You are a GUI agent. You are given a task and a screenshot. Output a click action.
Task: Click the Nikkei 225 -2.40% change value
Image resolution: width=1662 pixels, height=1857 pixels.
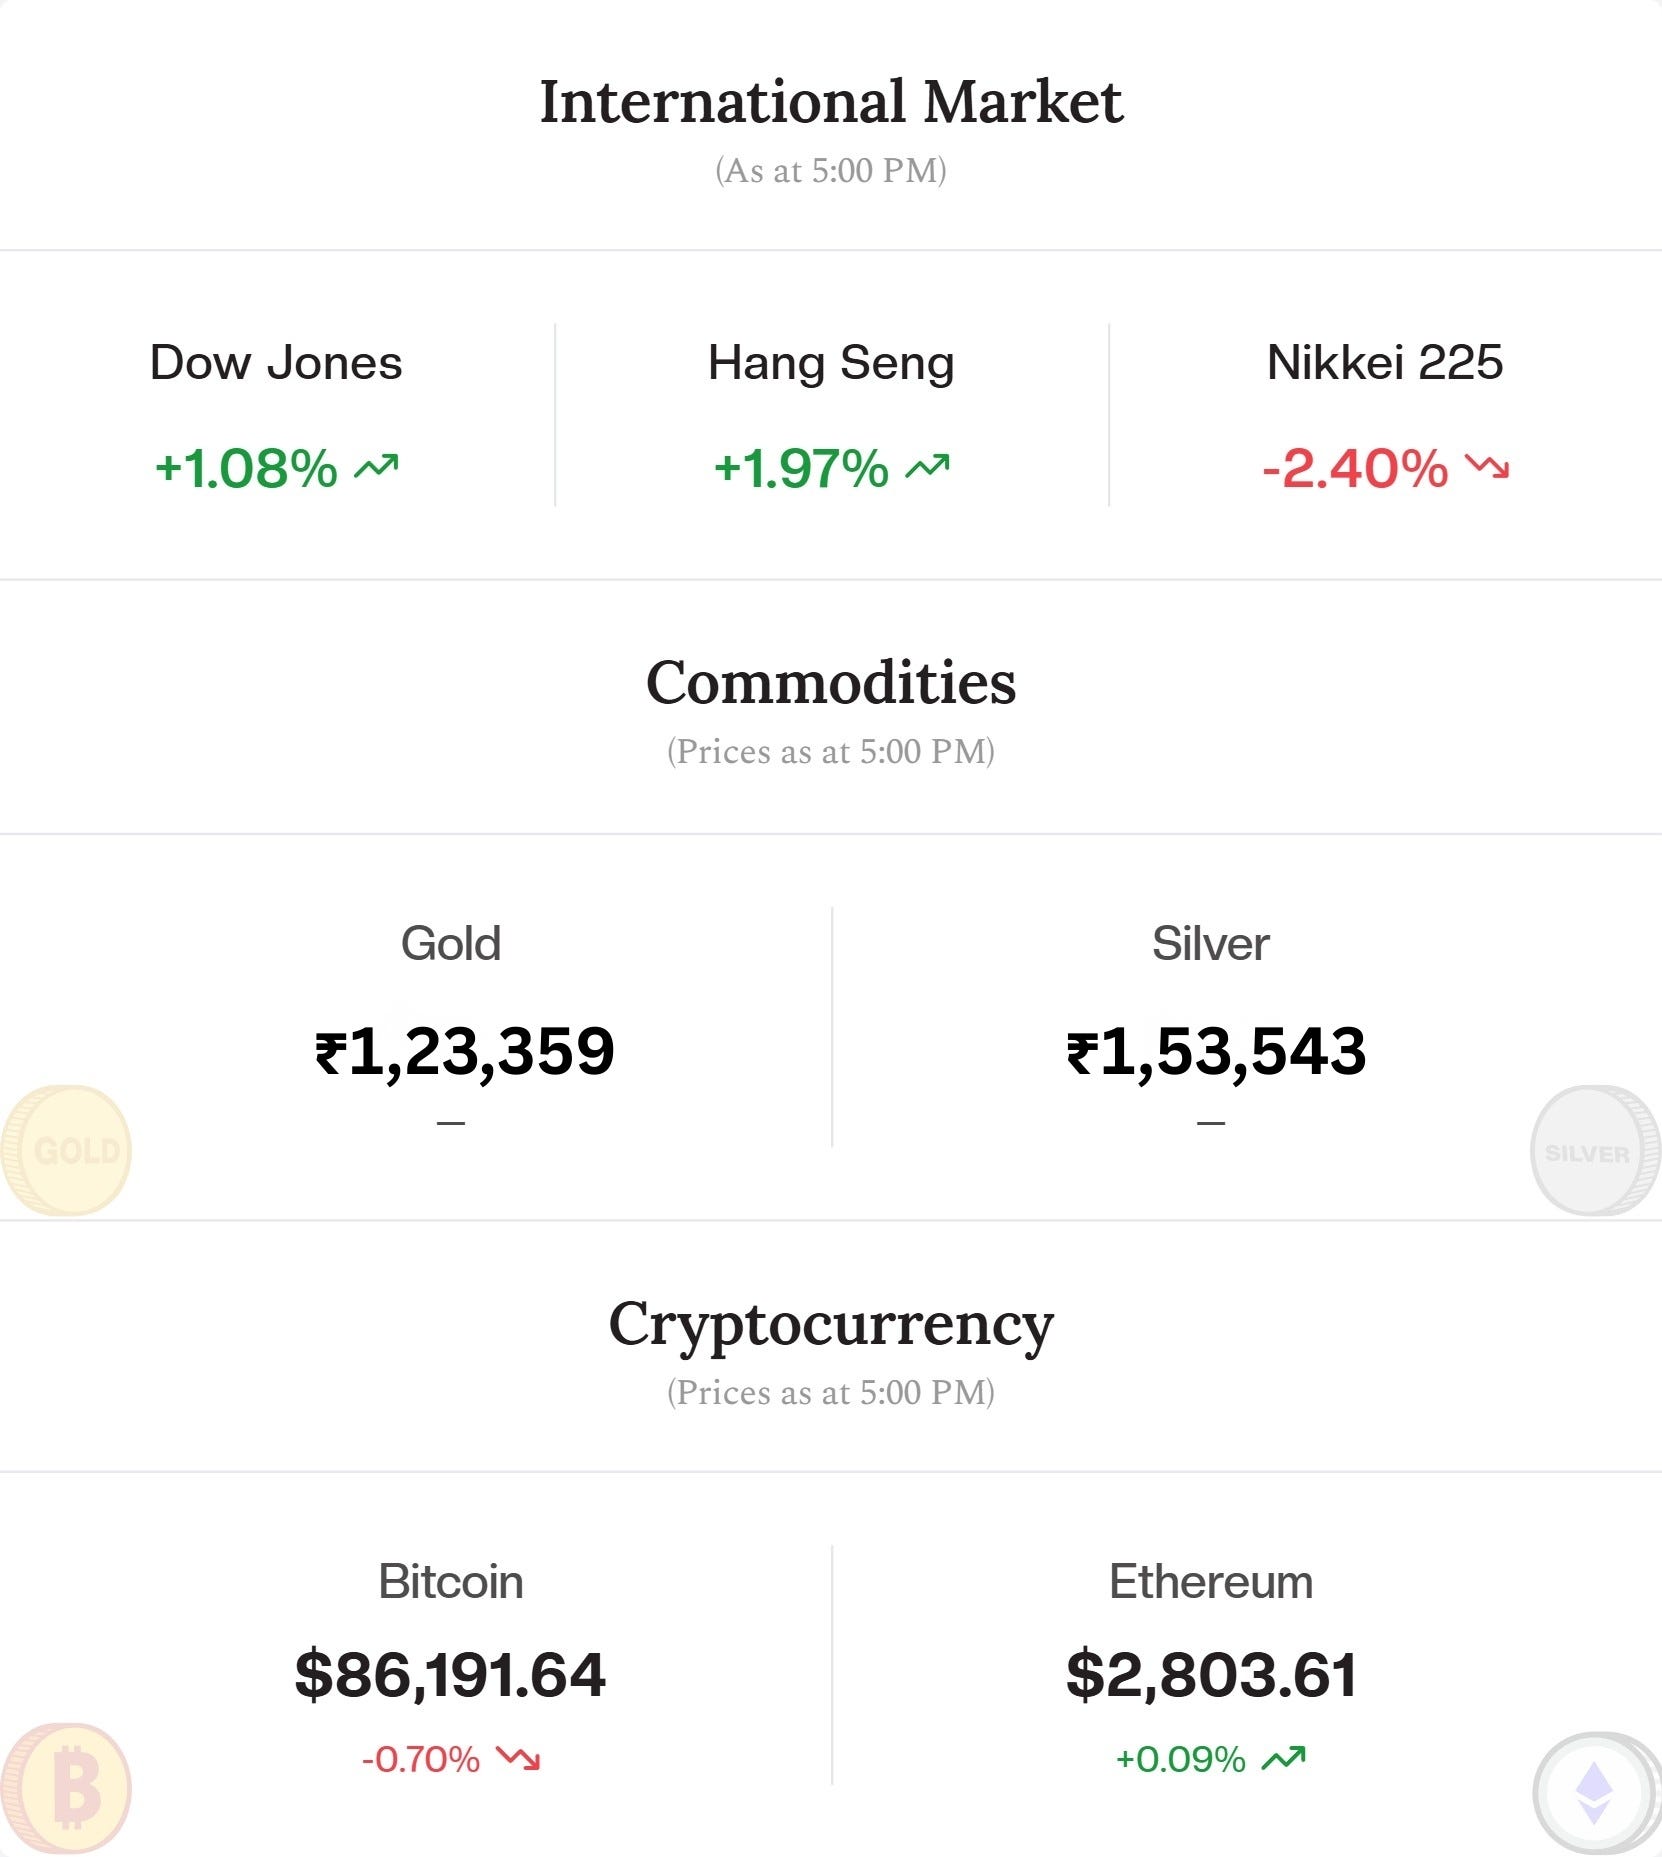1355,468
